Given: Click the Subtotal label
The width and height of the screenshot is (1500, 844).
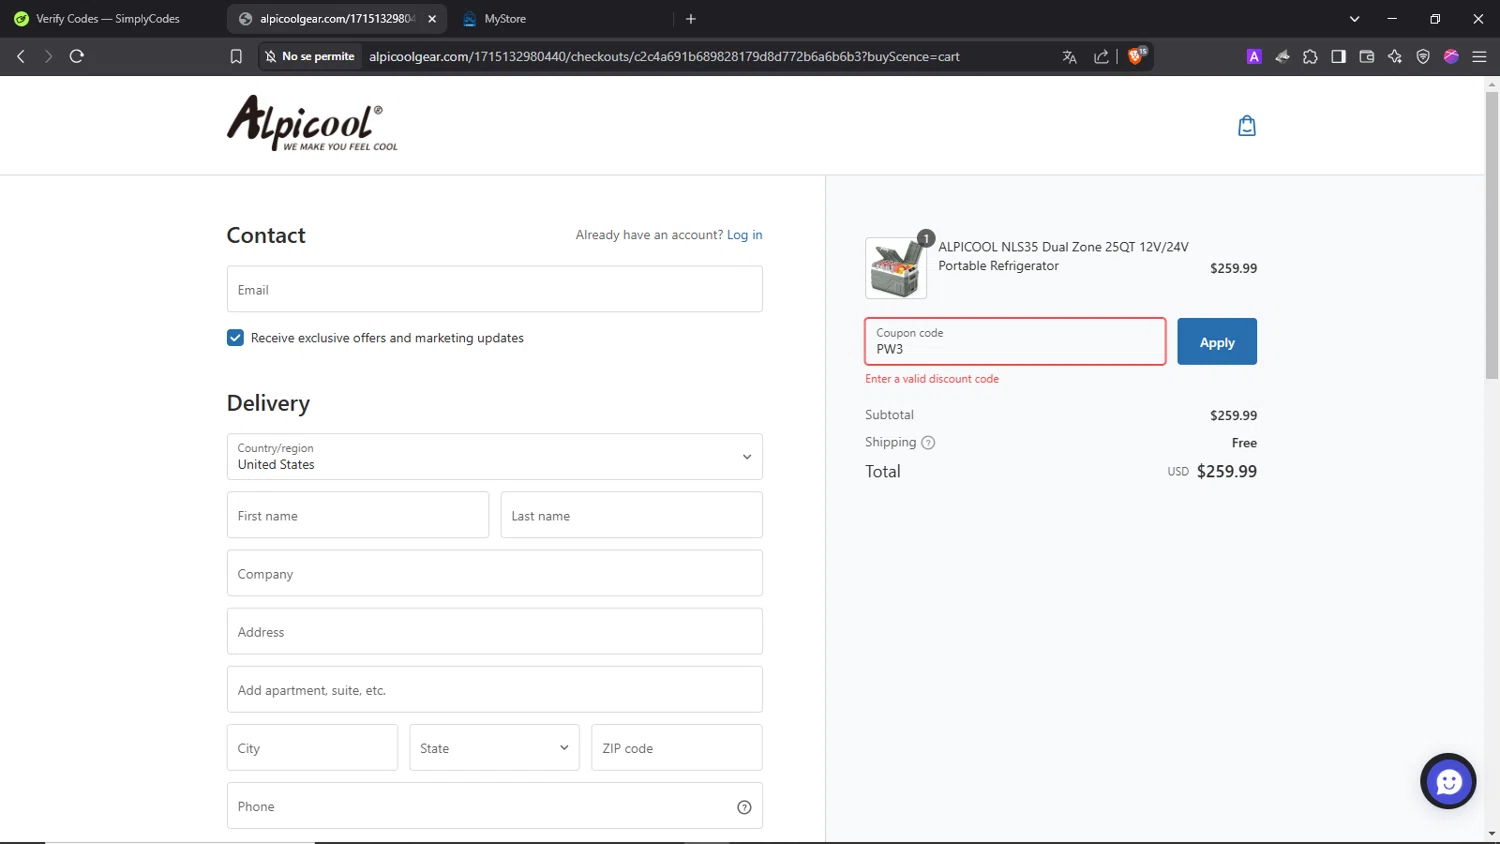Looking at the screenshot, I should click(889, 415).
